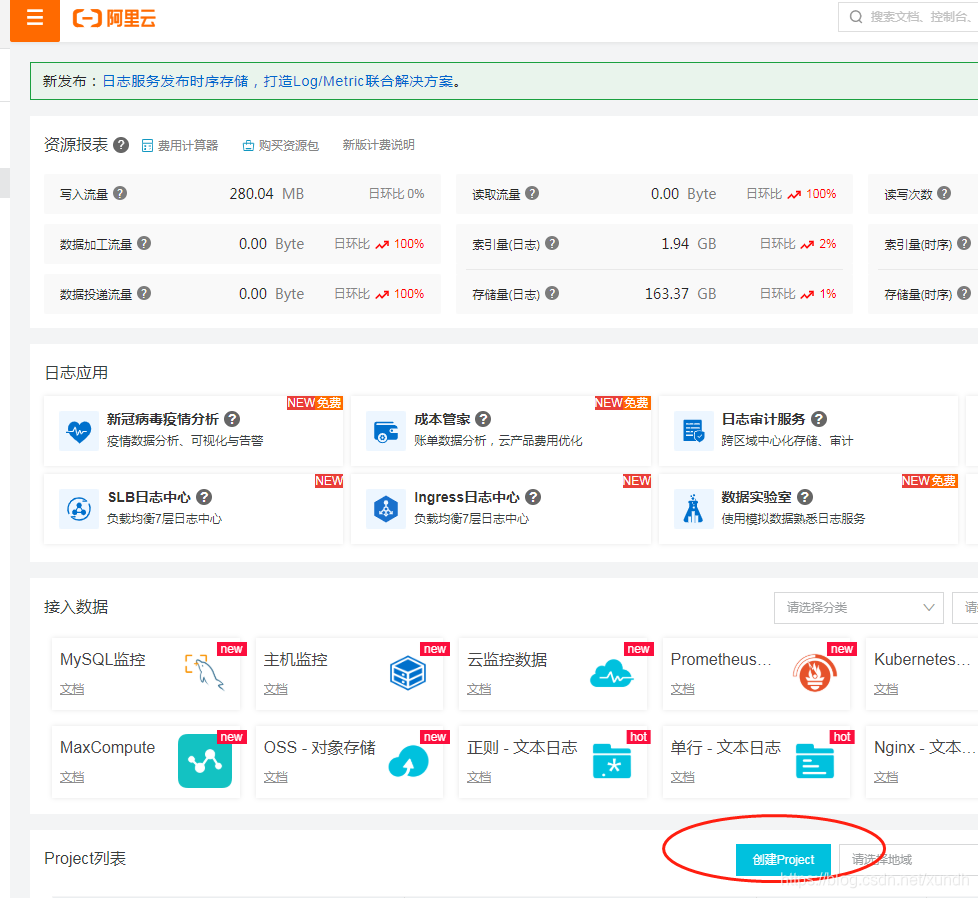Viewport: 978px width, 898px height.
Task: Expand the 请选择分类 dropdown
Action: pyautogui.click(x=858, y=607)
